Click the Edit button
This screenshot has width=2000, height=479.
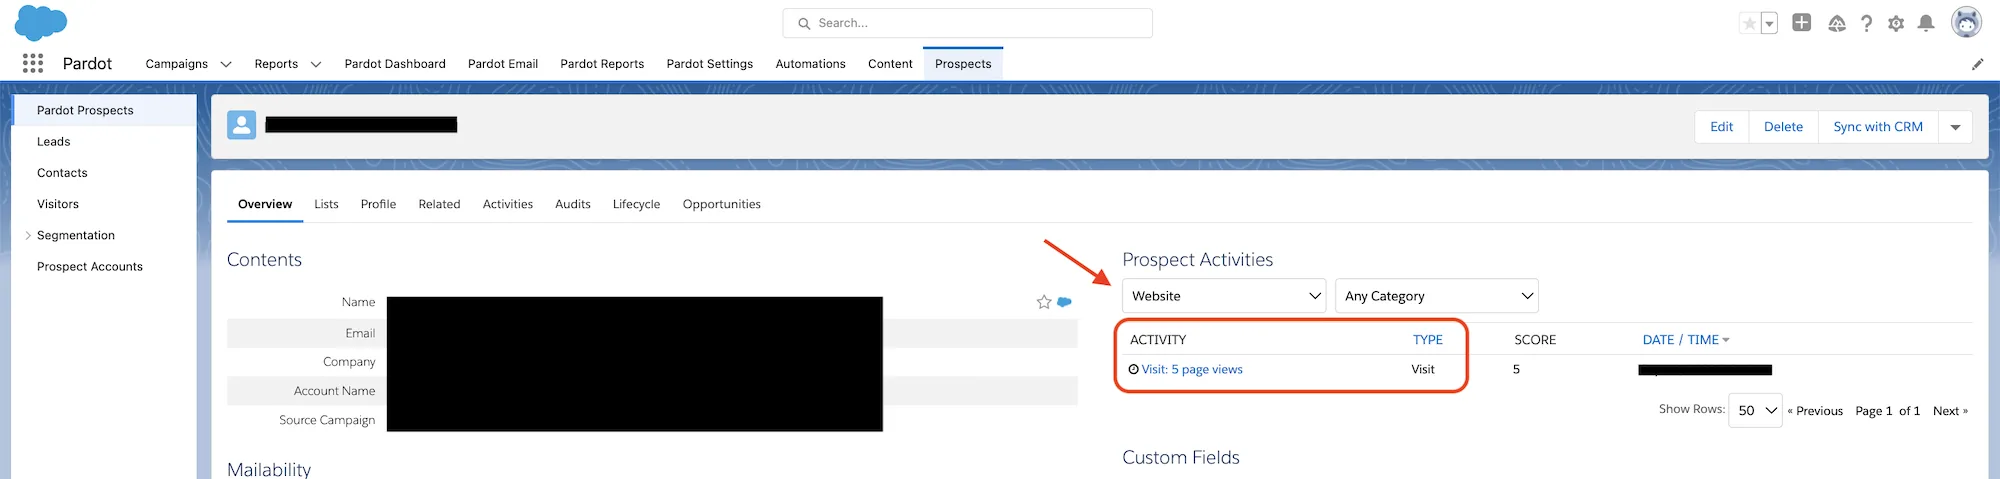point(1721,127)
